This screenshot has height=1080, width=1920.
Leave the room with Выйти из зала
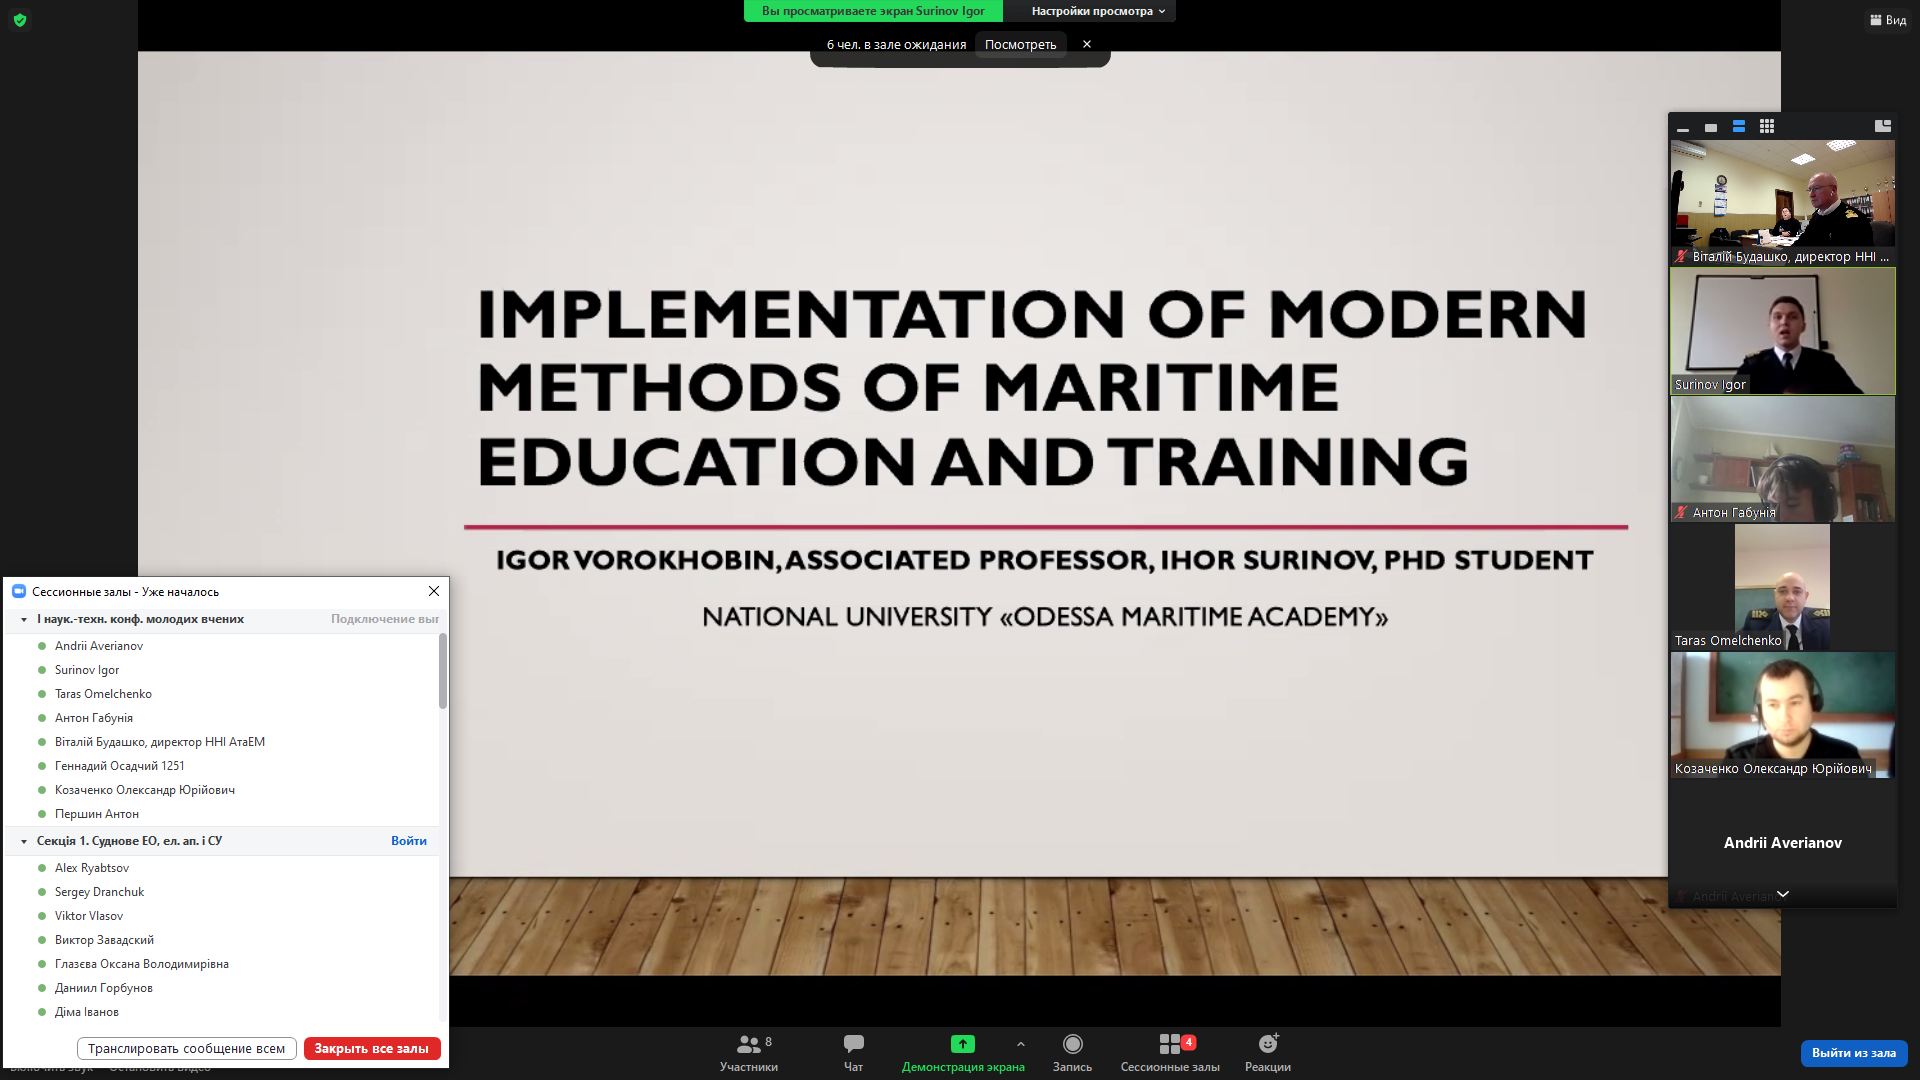point(1854,1053)
